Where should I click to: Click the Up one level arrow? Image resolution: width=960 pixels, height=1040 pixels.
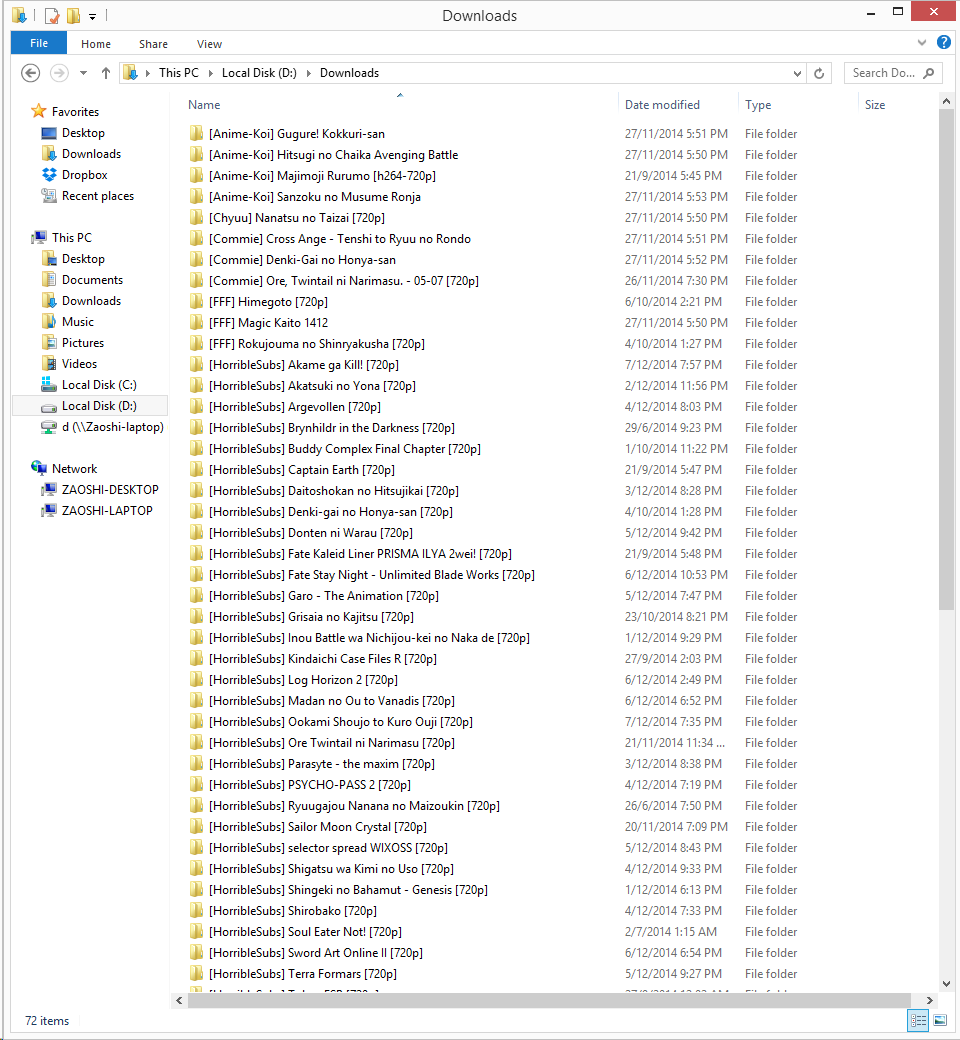(106, 73)
